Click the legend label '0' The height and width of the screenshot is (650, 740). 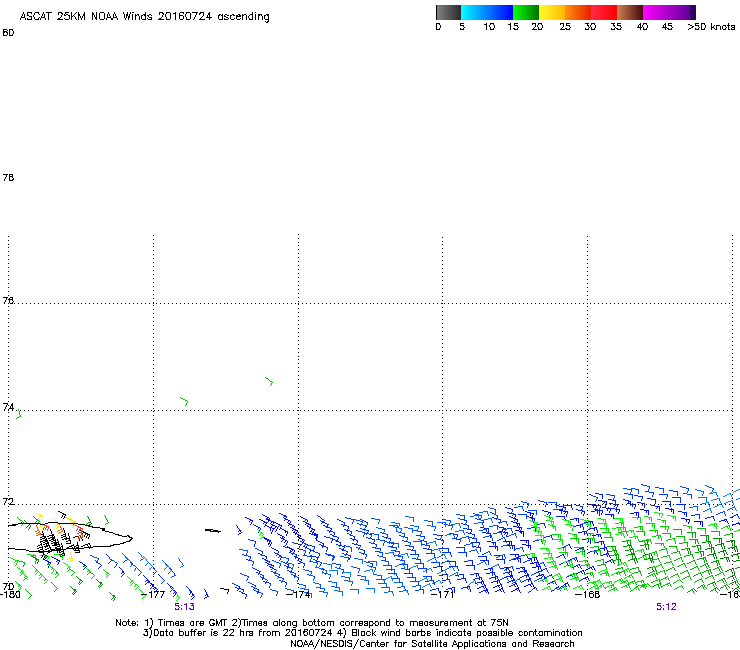point(438,27)
